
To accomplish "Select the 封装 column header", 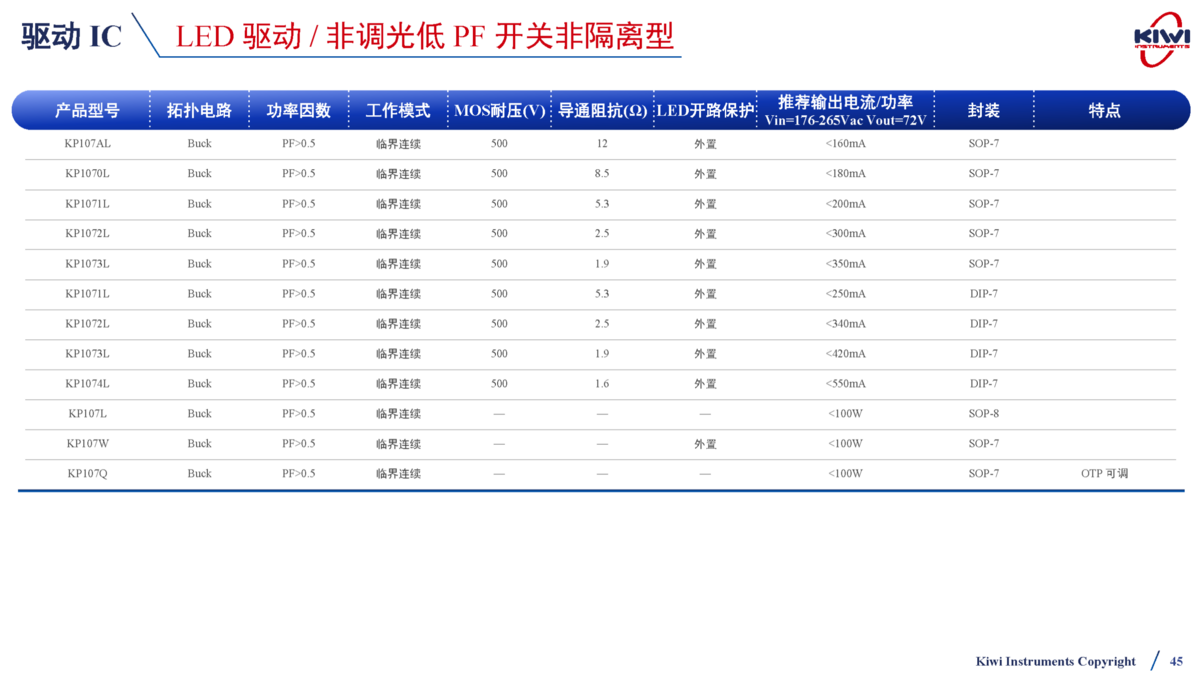I will click(x=983, y=110).
